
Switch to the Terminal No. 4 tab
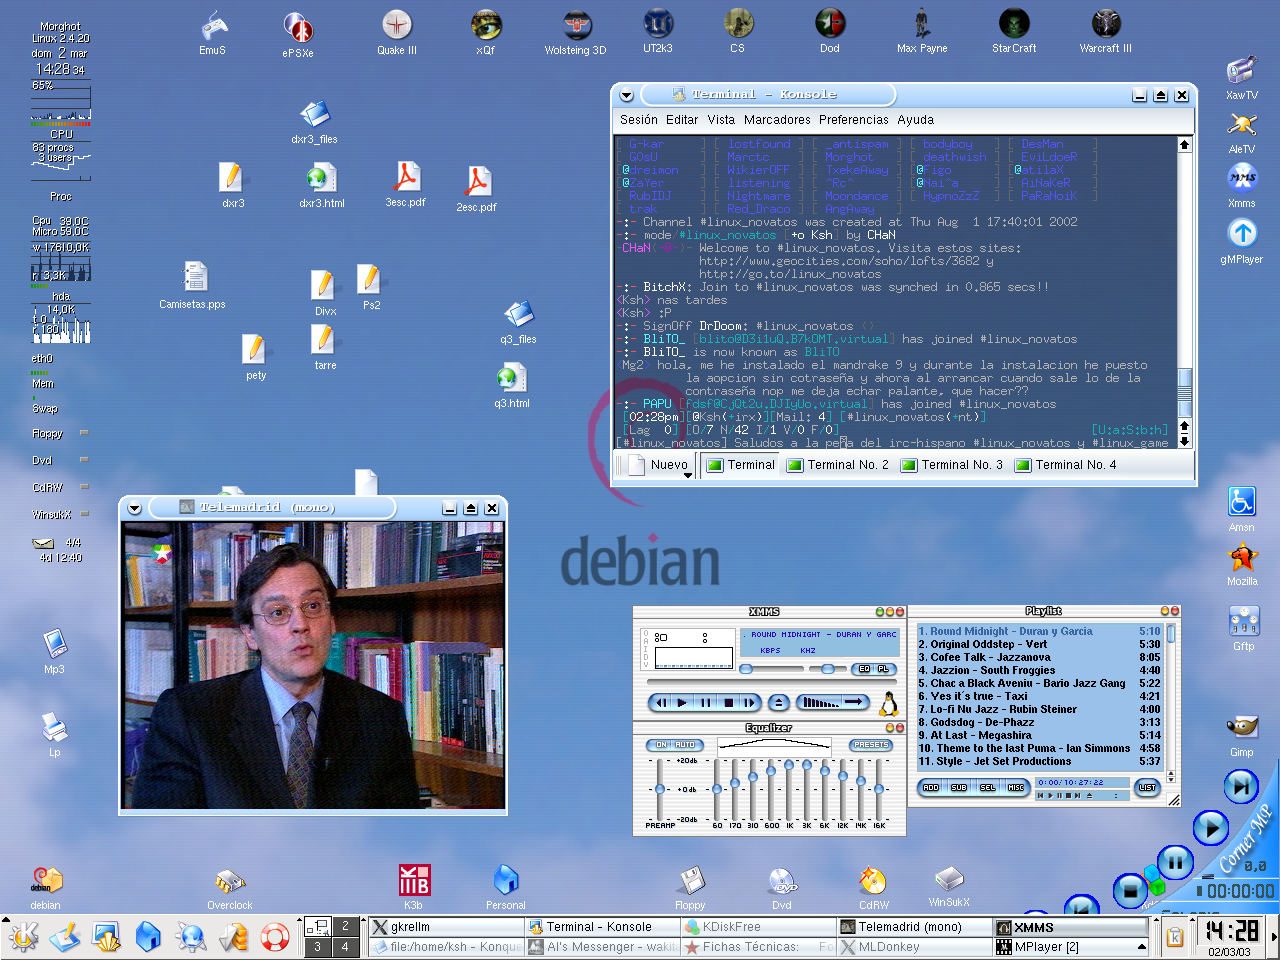pyautogui.click(x=1066, y=465)
